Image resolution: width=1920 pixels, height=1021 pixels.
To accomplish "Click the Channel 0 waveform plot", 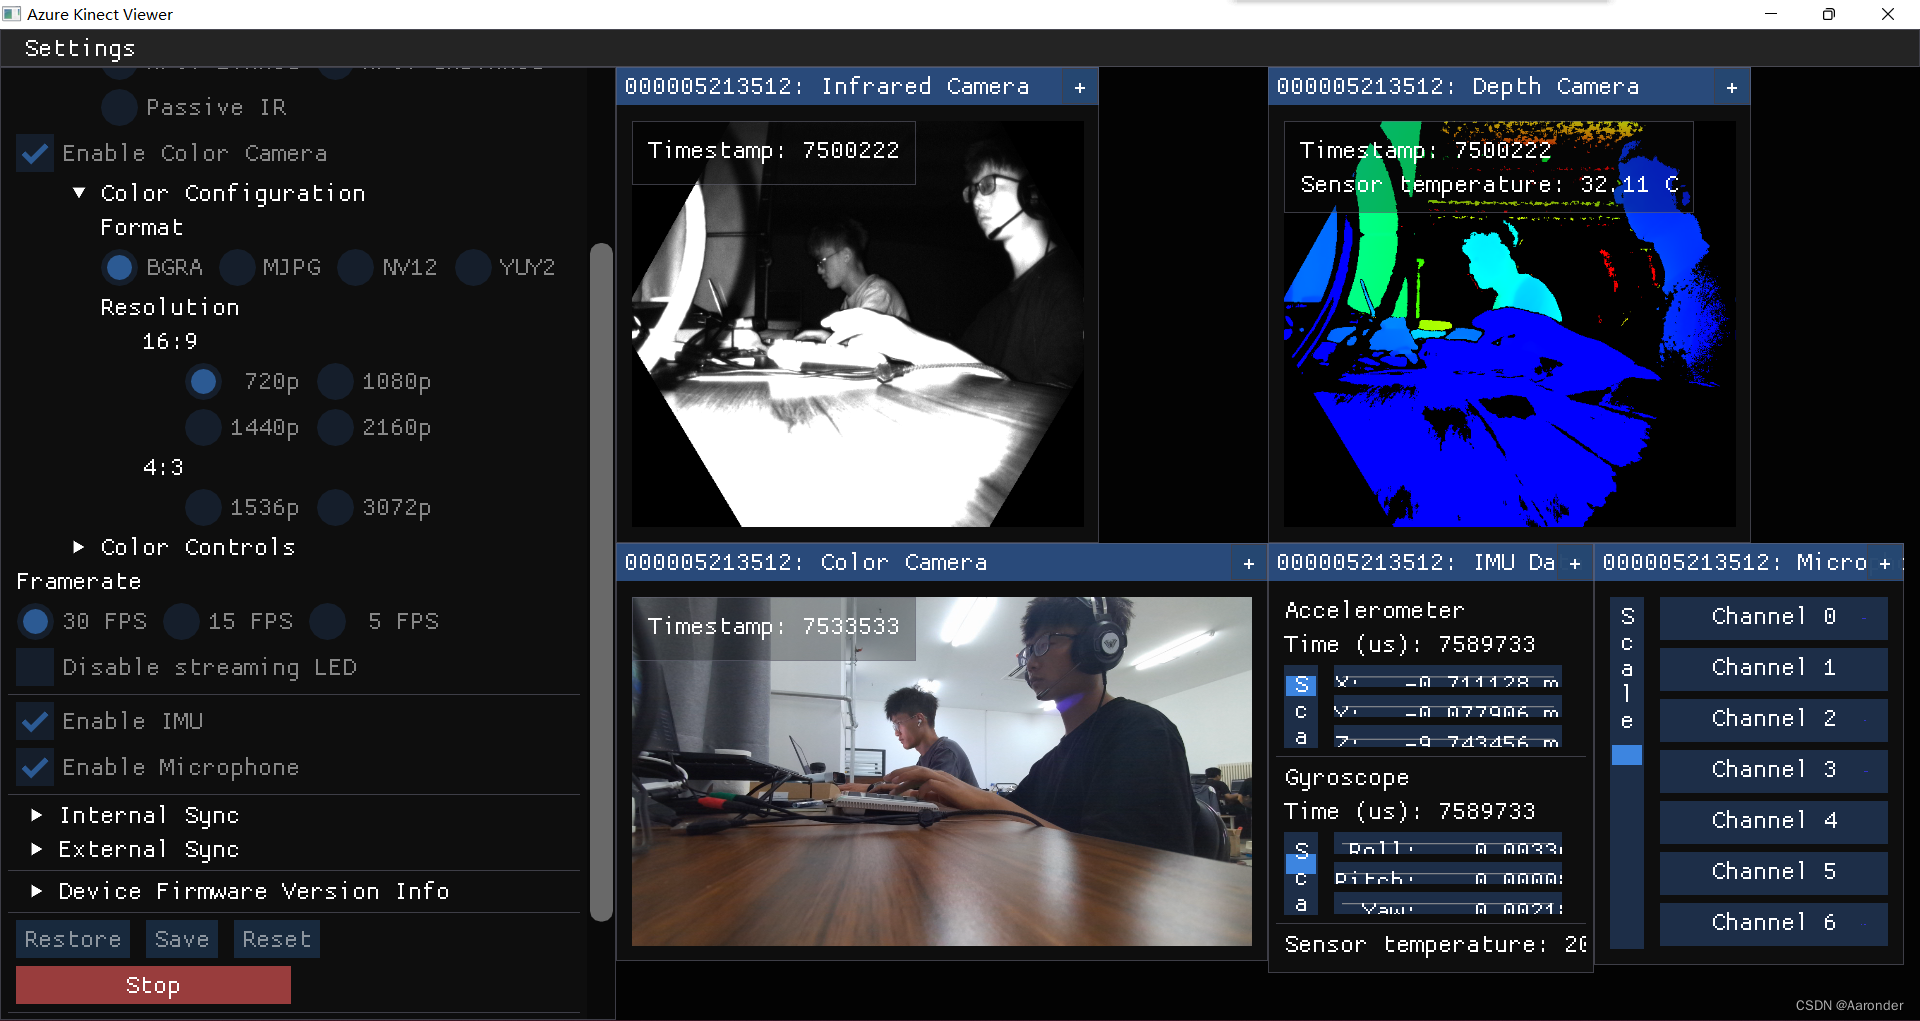I will [x=1774, y=618].
